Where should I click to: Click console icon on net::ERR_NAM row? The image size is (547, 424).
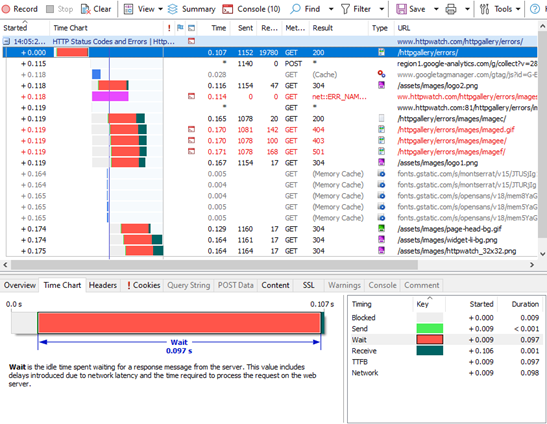click(192, 96)
